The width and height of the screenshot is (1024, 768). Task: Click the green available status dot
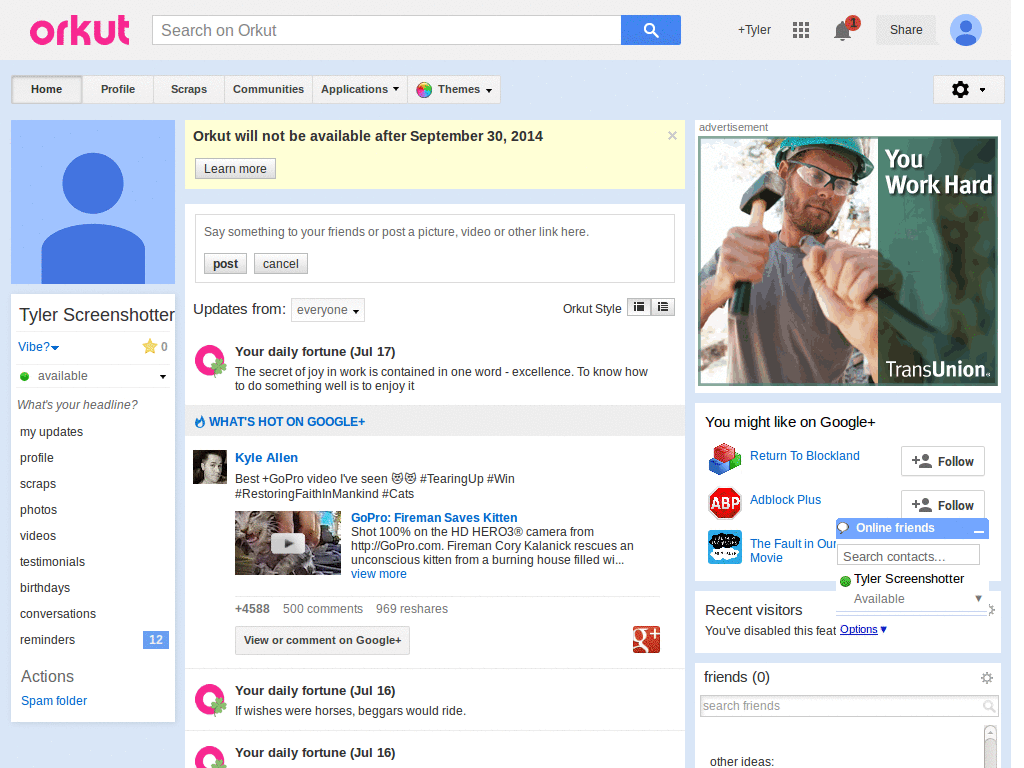pos(25,376)
